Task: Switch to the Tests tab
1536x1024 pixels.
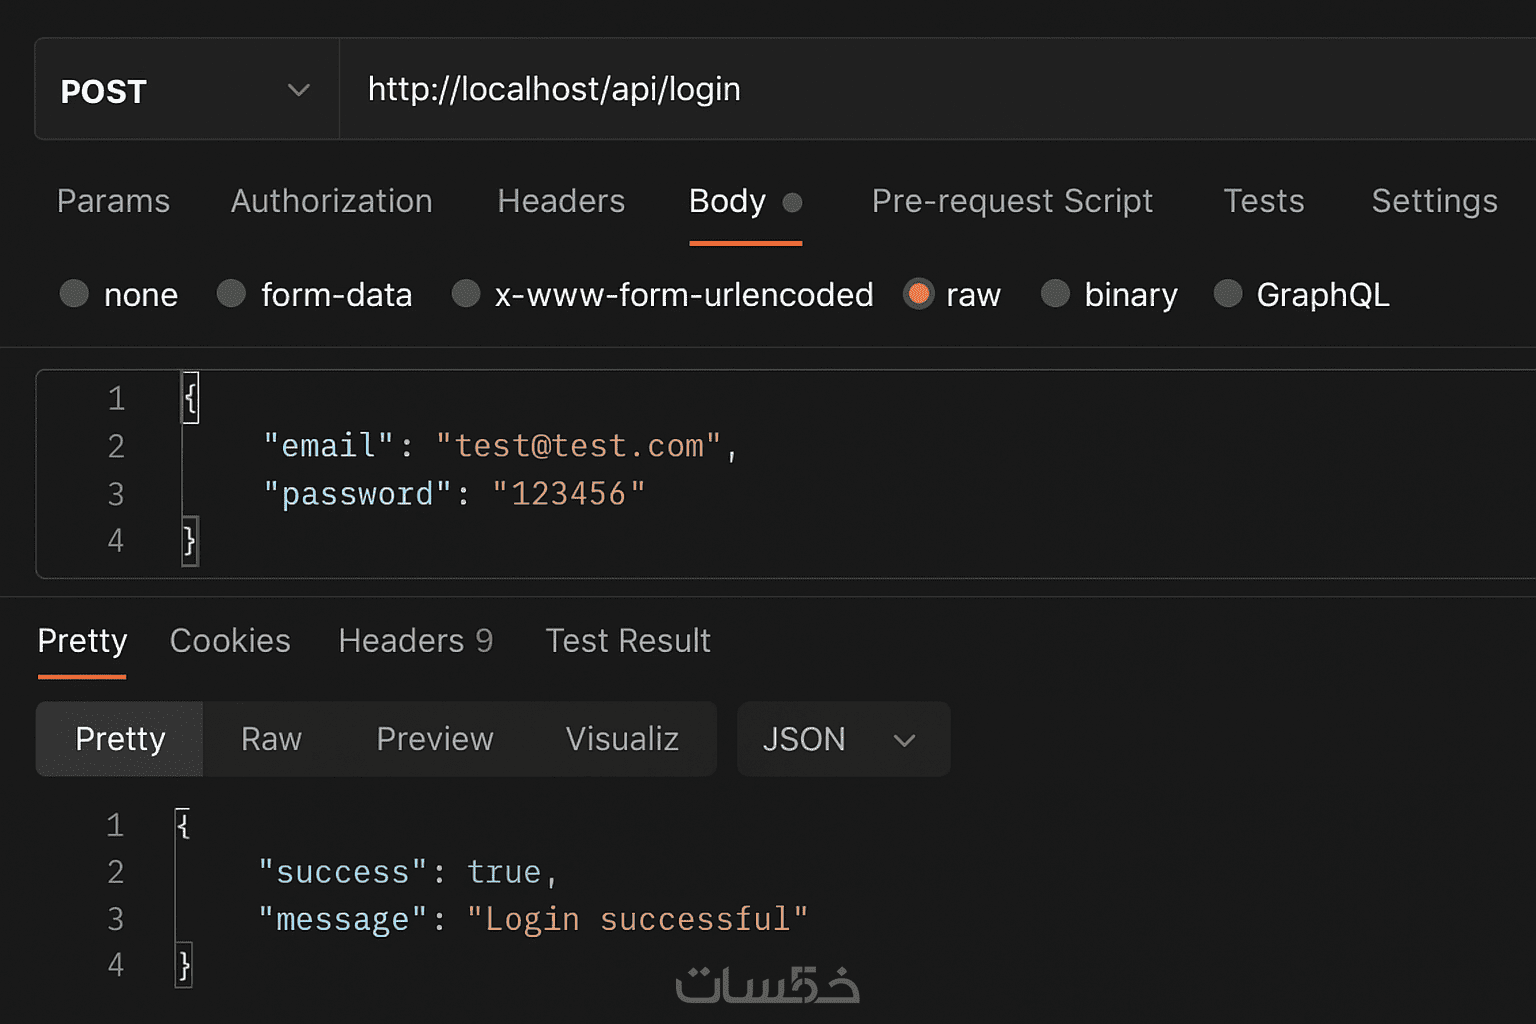Action: point(1264,201)
